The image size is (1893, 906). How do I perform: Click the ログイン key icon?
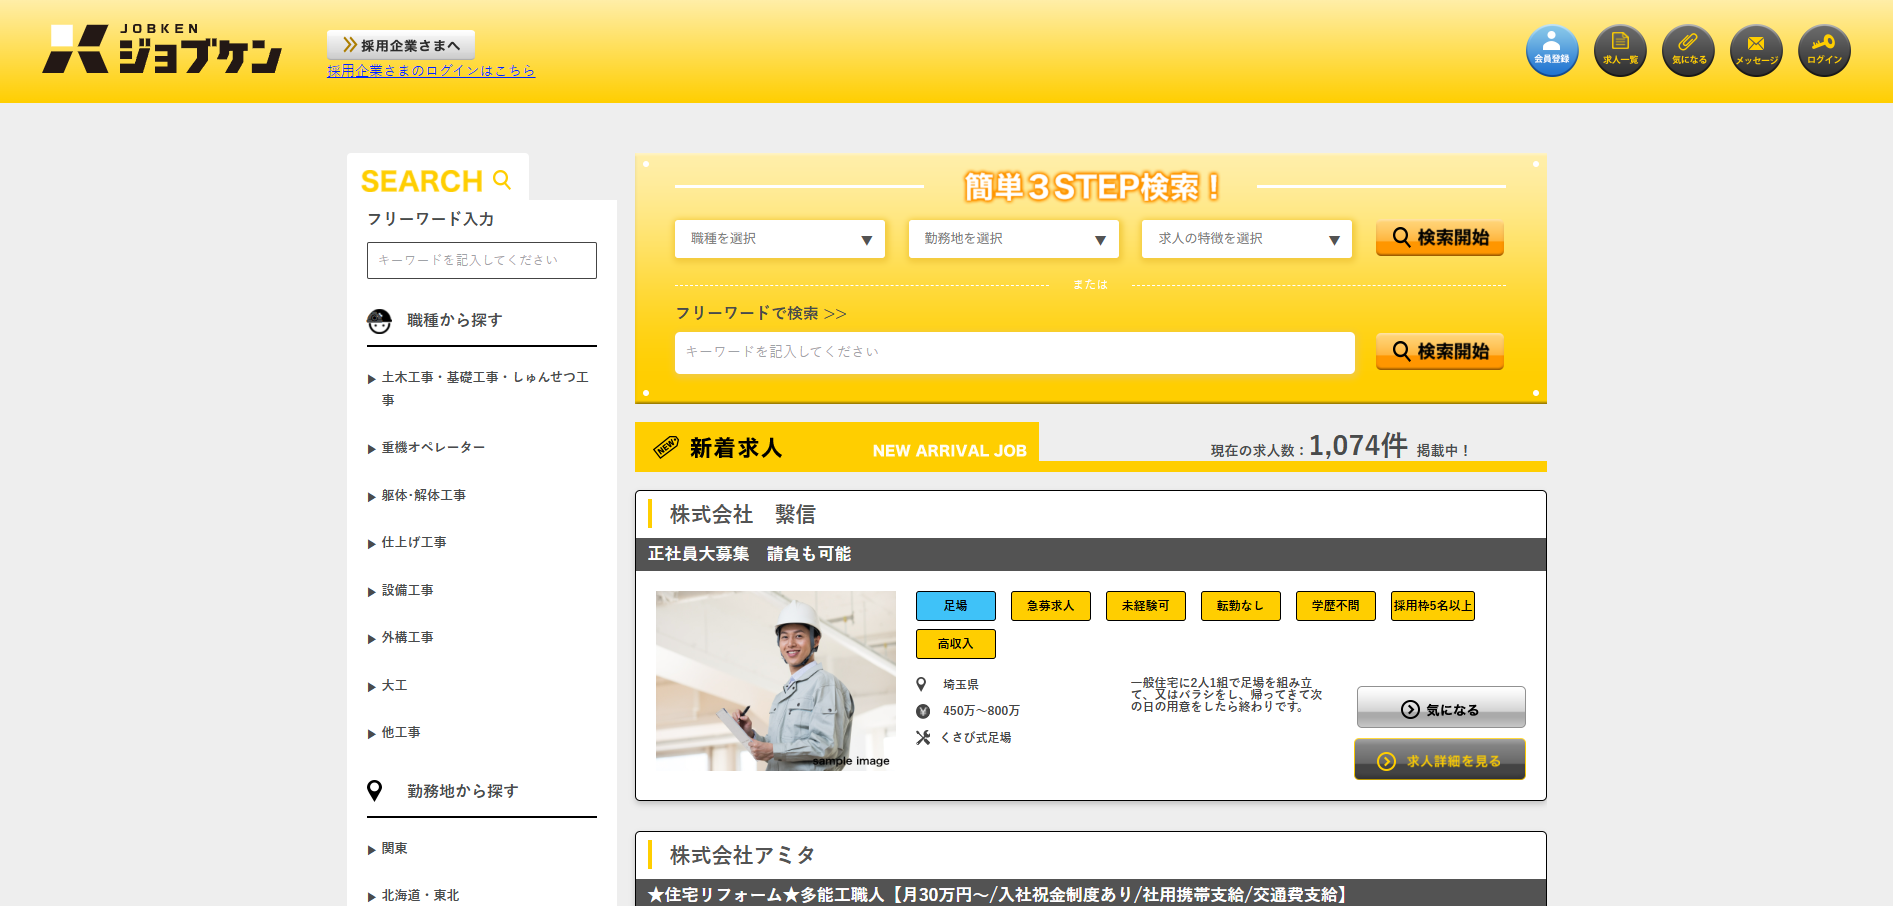(x=1824, y=51)
